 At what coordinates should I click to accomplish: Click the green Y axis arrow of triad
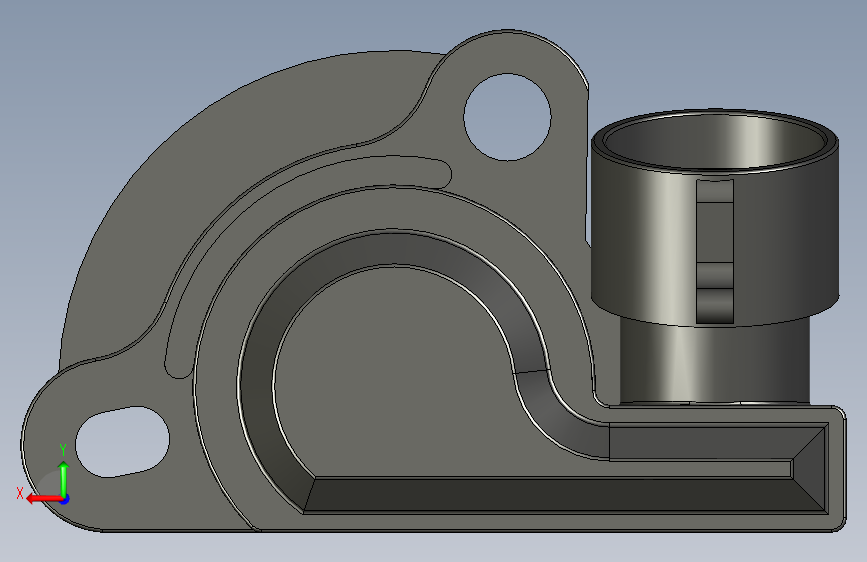point(63,478)
